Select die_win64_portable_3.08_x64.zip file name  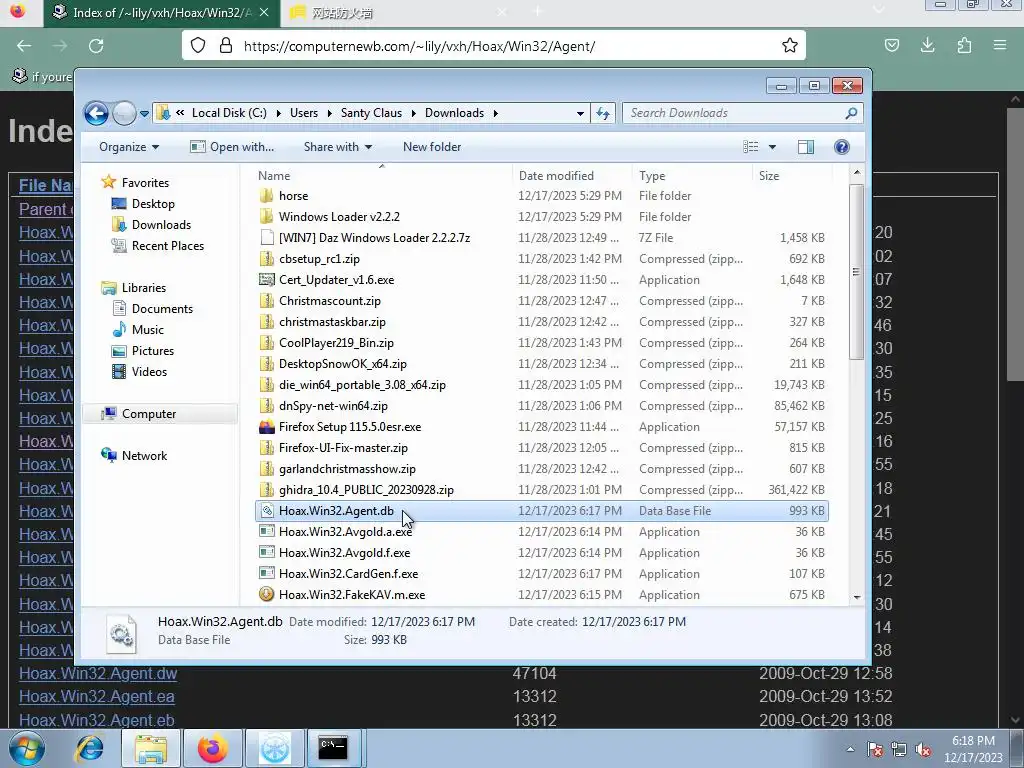tap(362, 385)
